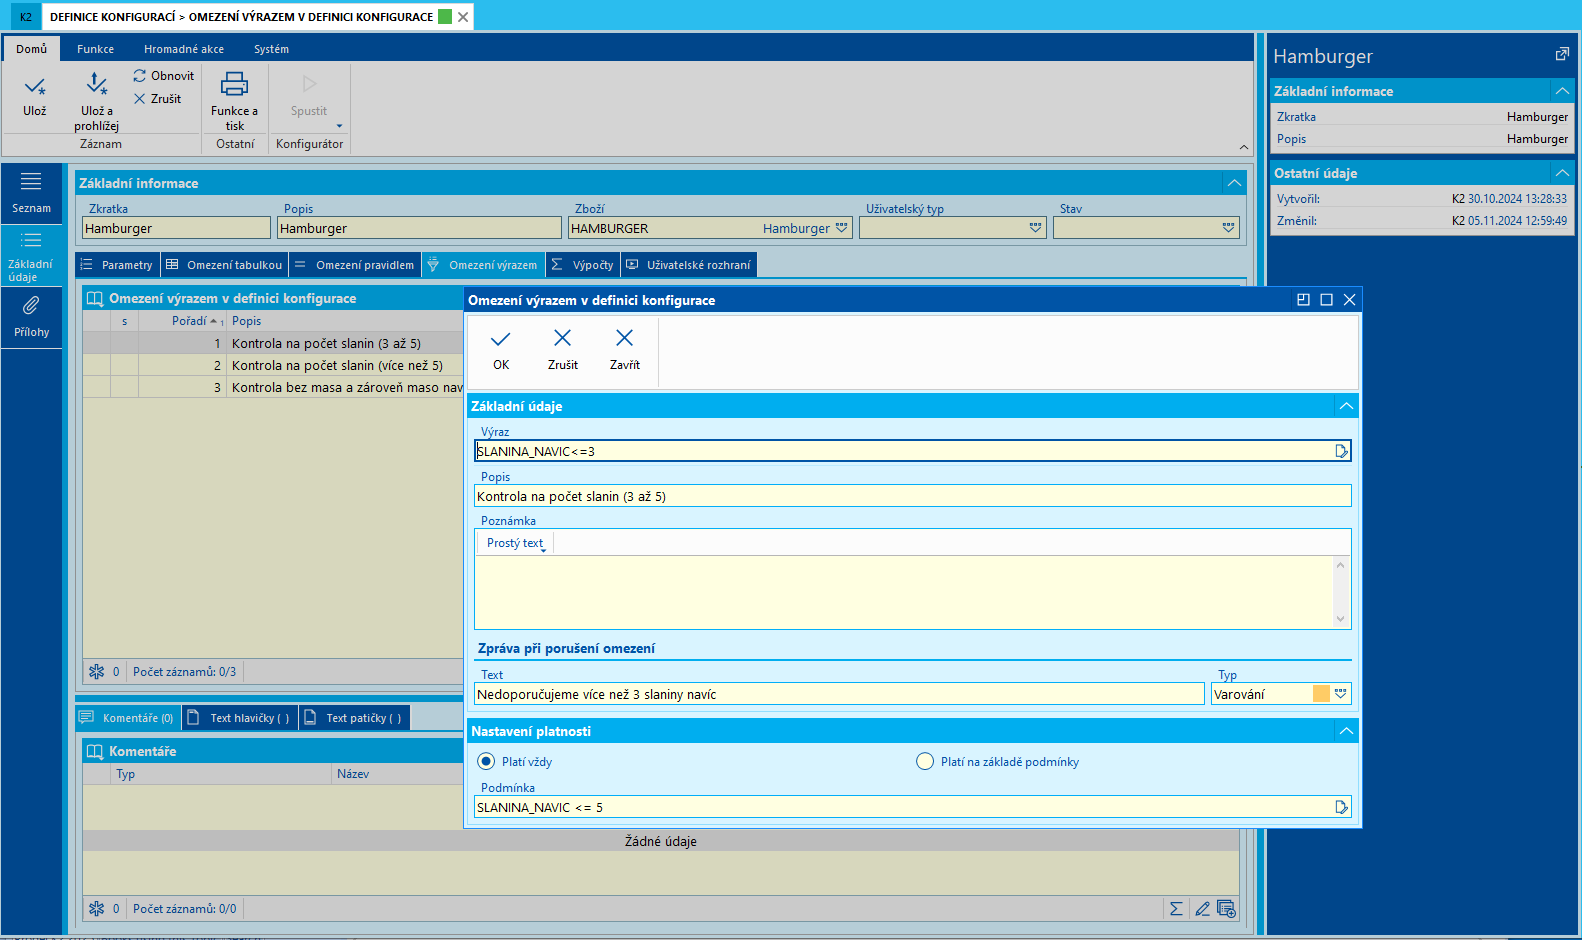Open the Základní údaje sidebar view
This screenshot has width=1582, height=940.
(31, 255)
